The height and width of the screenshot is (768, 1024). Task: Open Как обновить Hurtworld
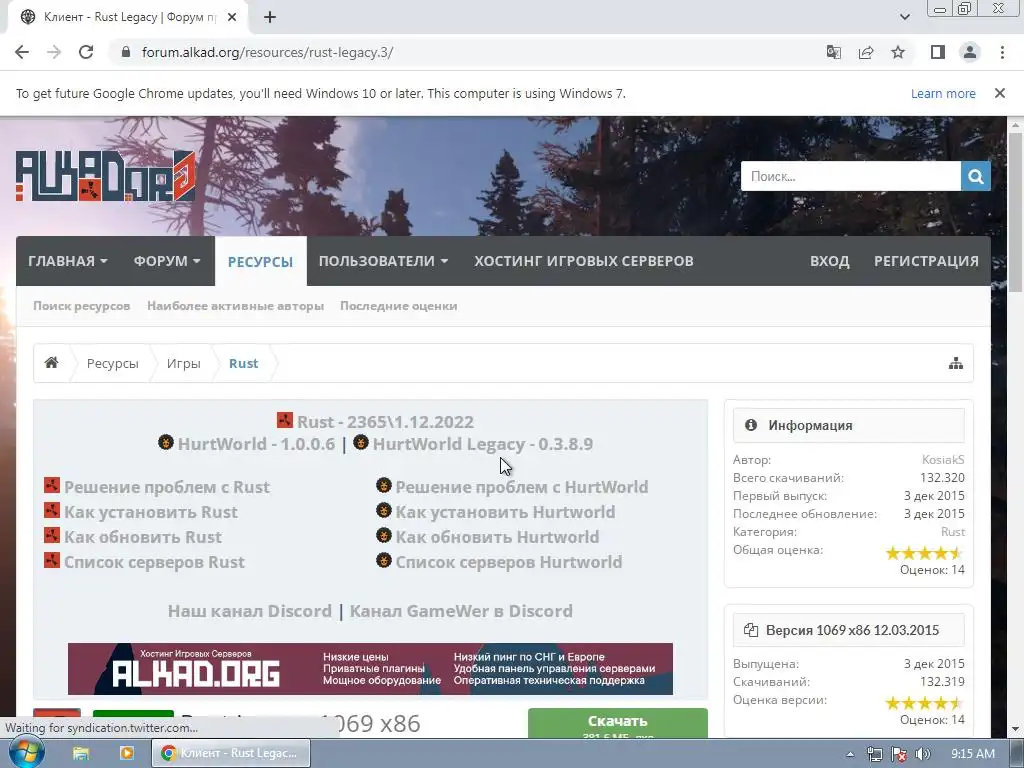pyautogui.click(x=497, y=537)
